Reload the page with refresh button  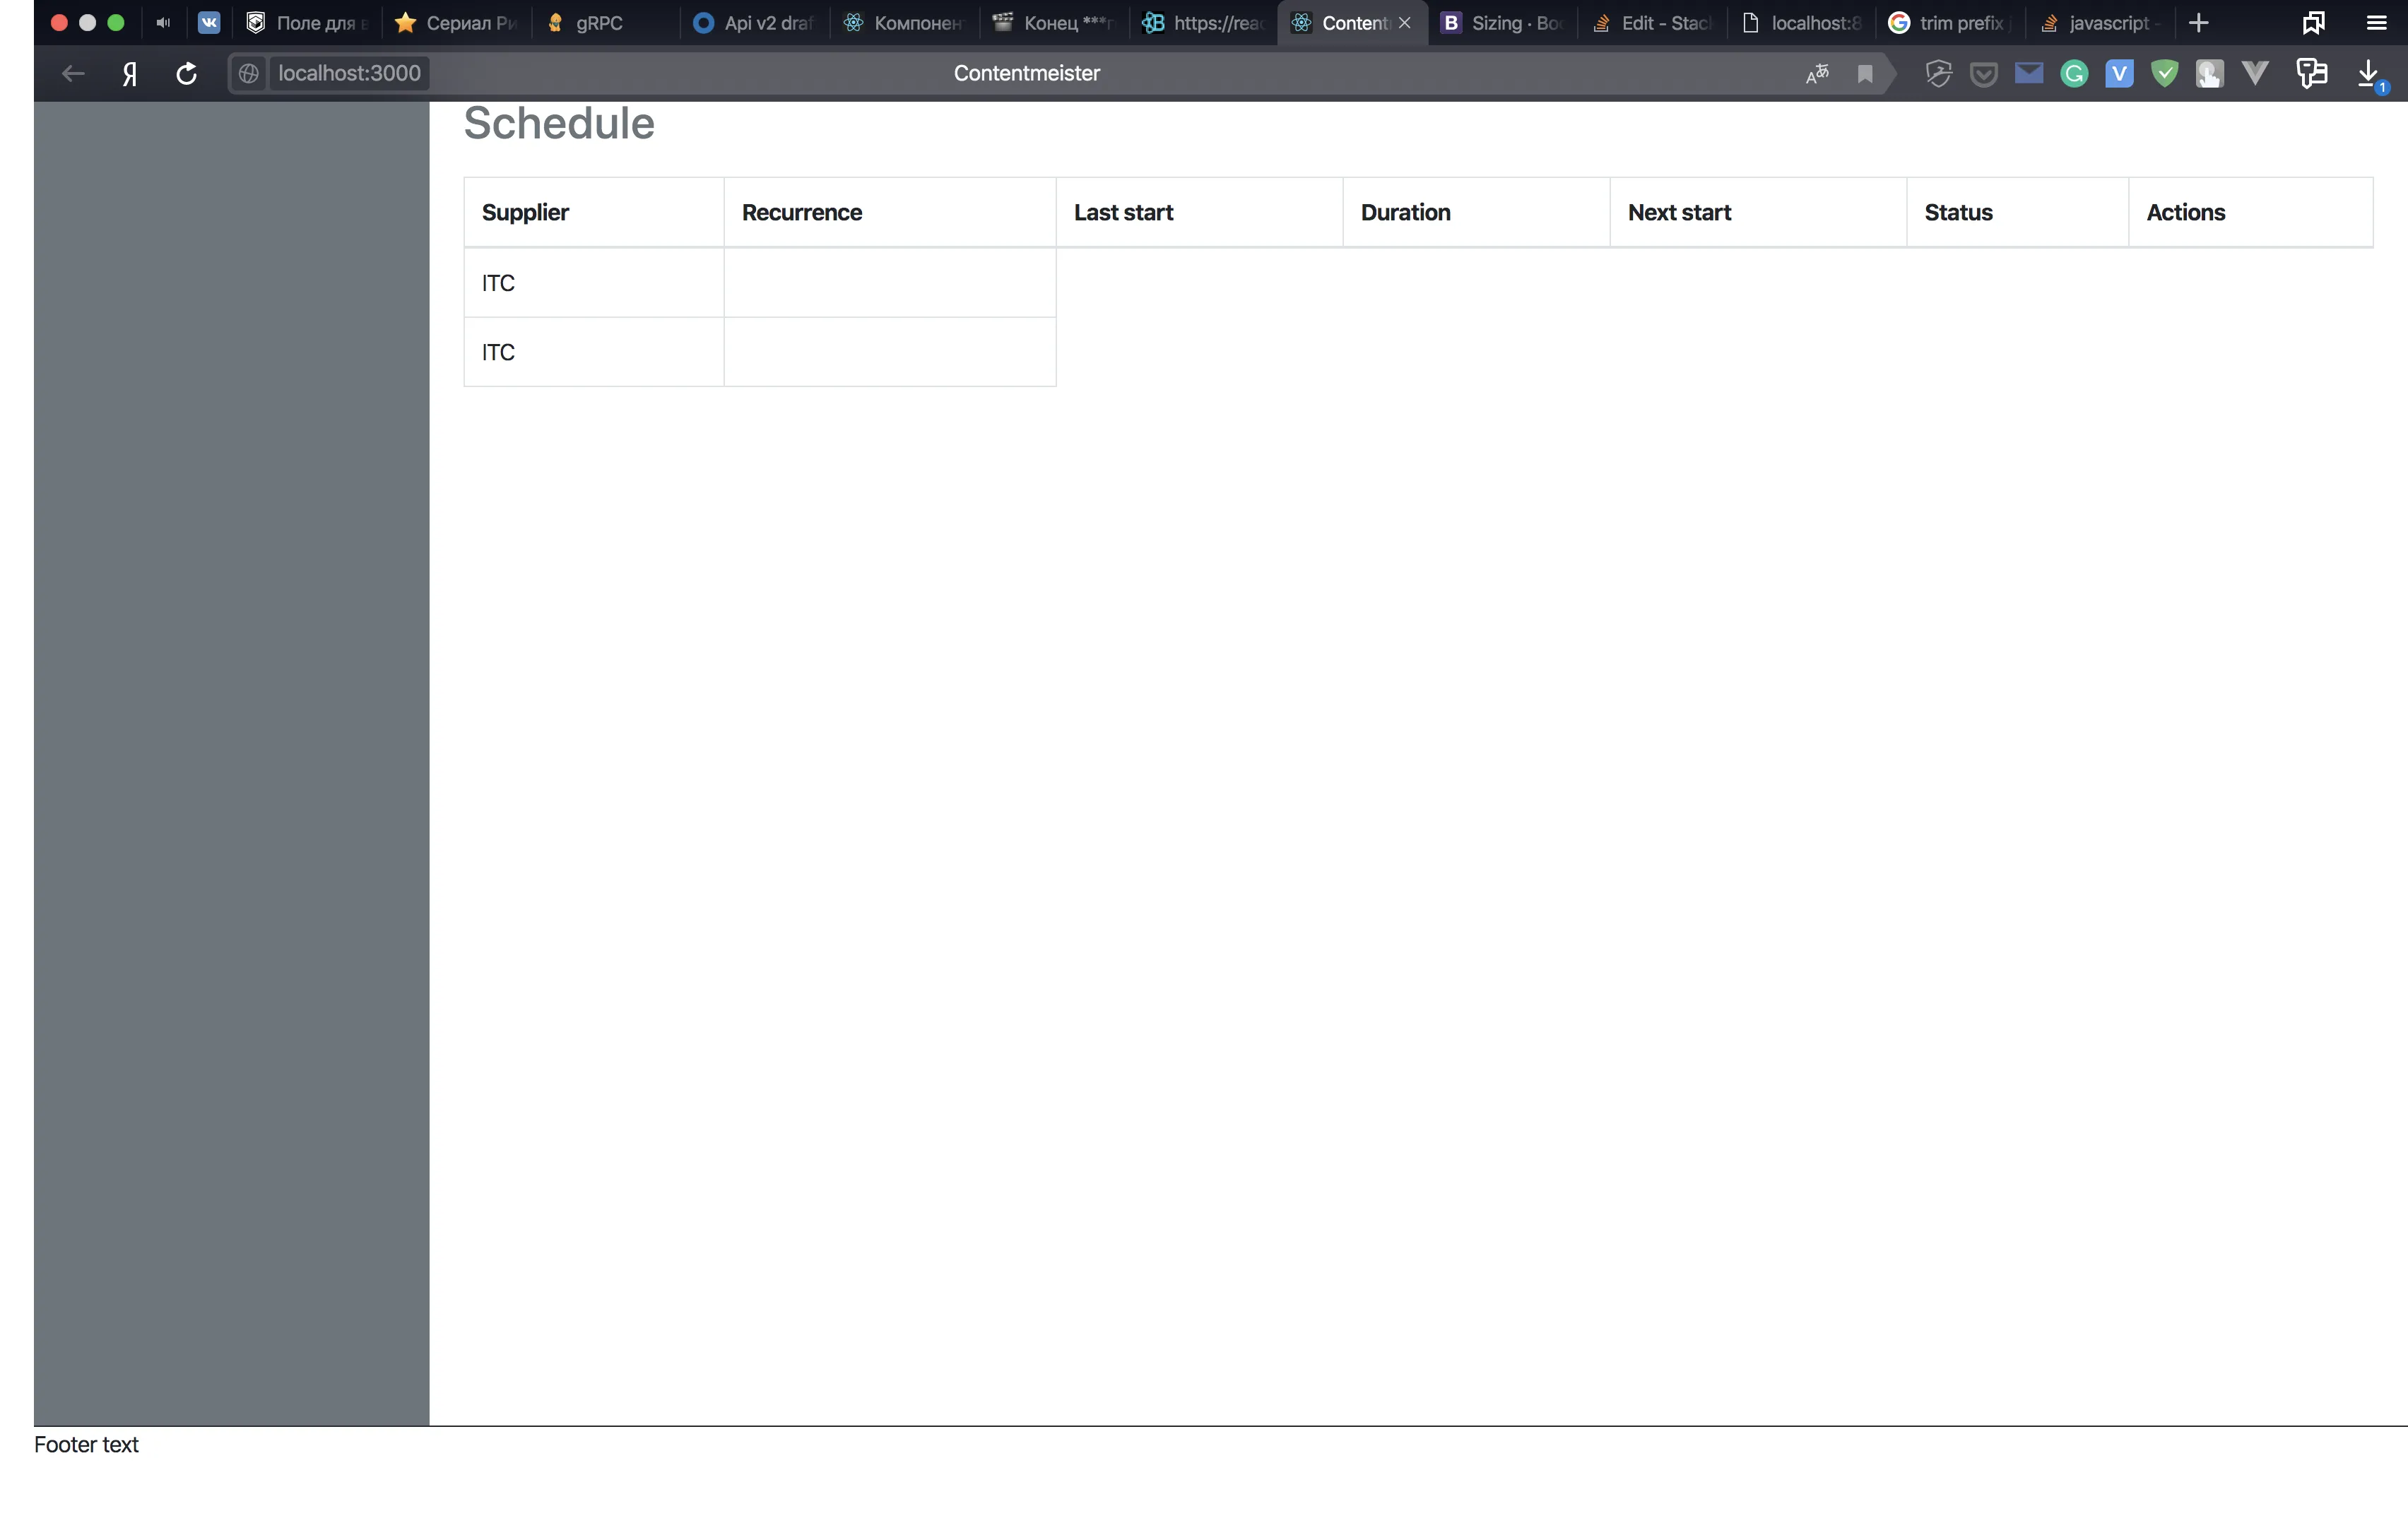(186, 74)
